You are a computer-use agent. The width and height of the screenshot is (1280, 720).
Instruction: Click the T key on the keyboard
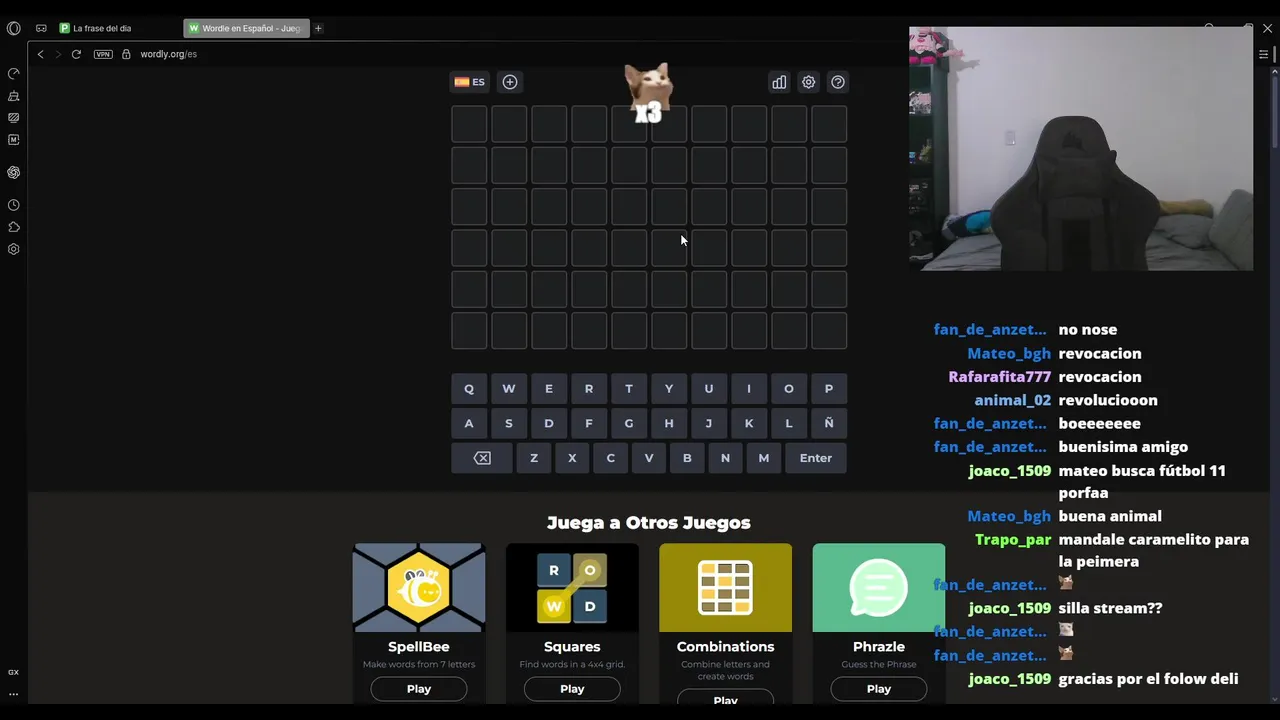(x=629, y=389)
